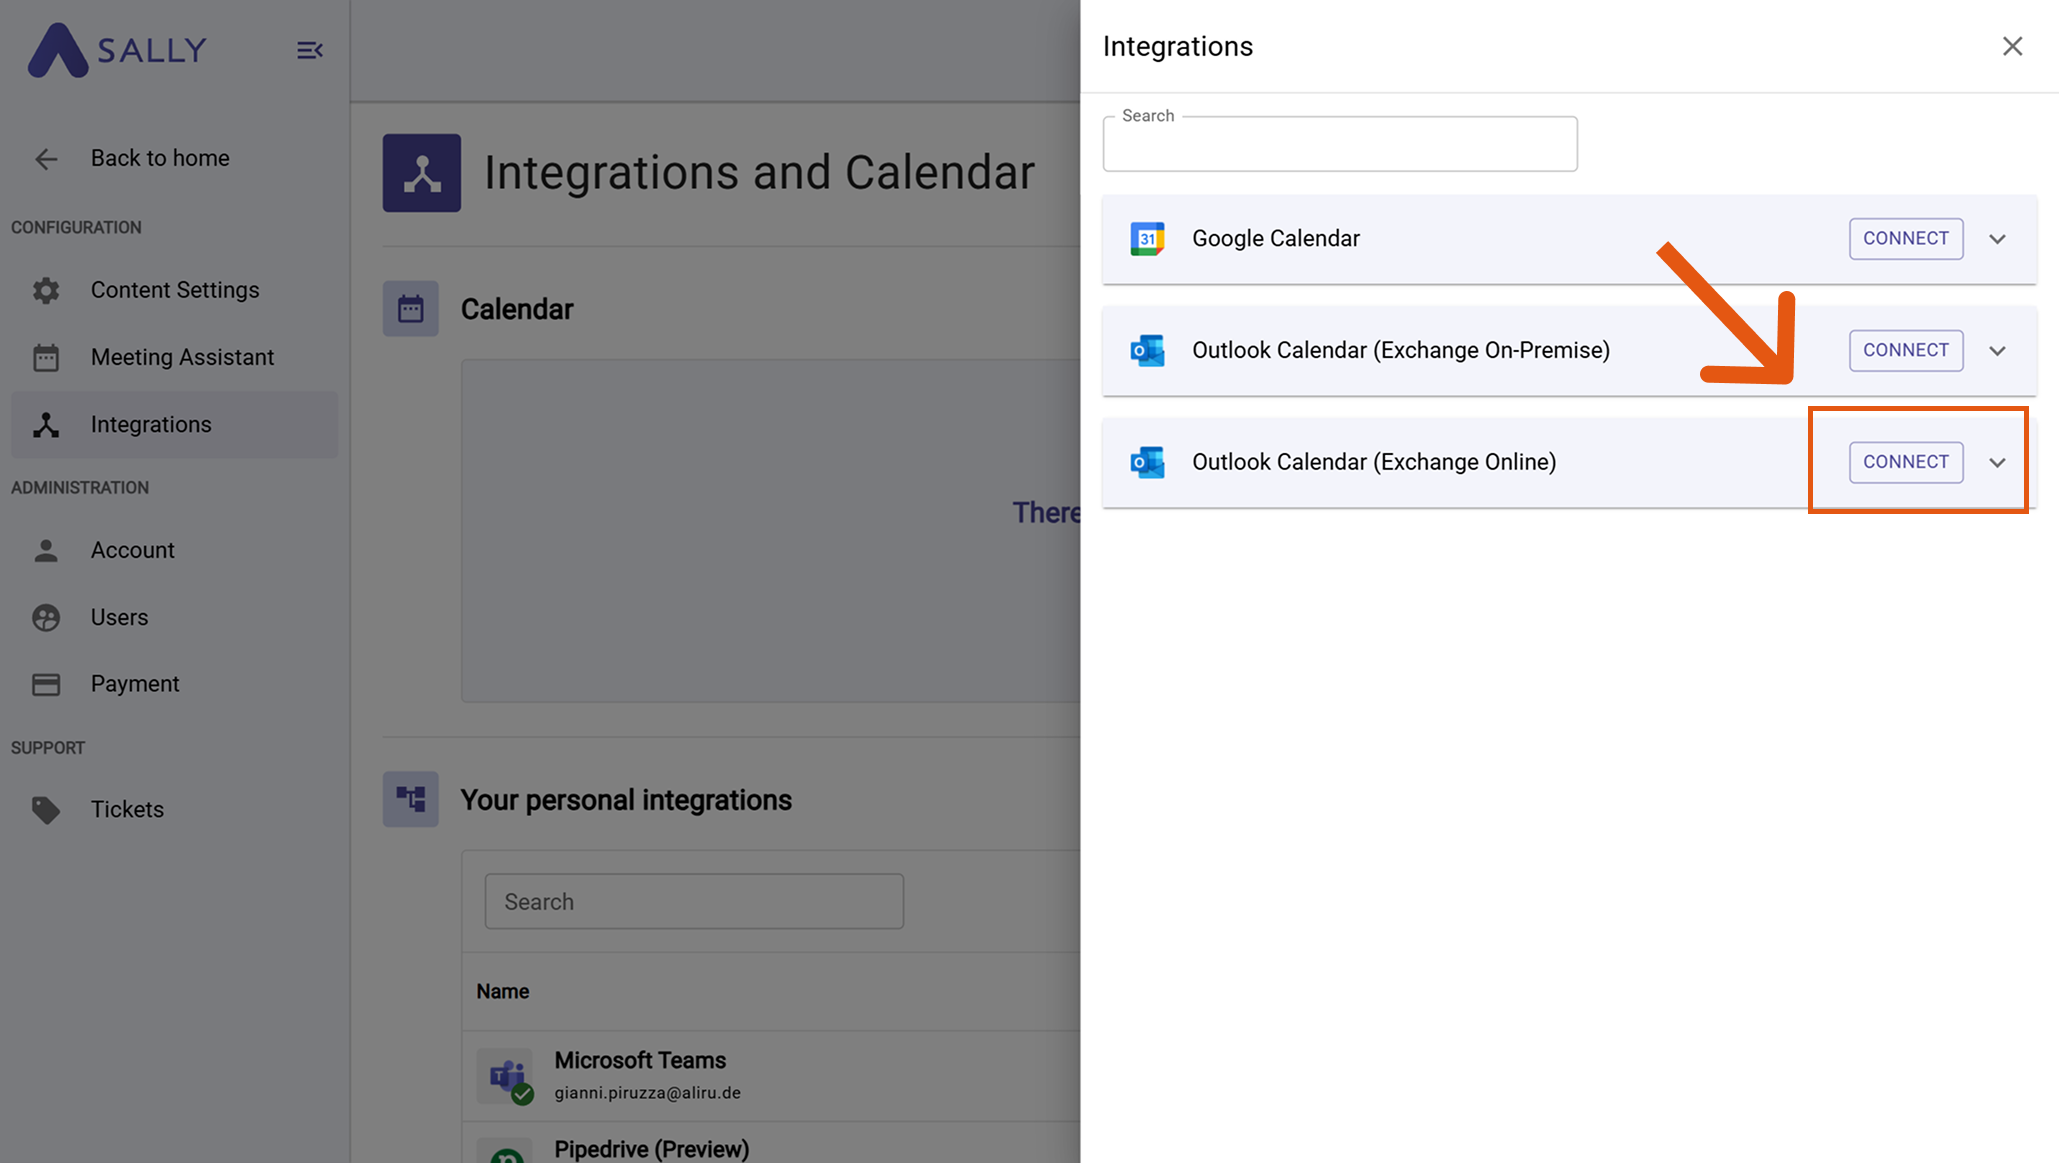The width and height of the screenshot is (2059, 1163).
Task: Click the Meeting Assistant calendar icon
Action: [46, 357]
